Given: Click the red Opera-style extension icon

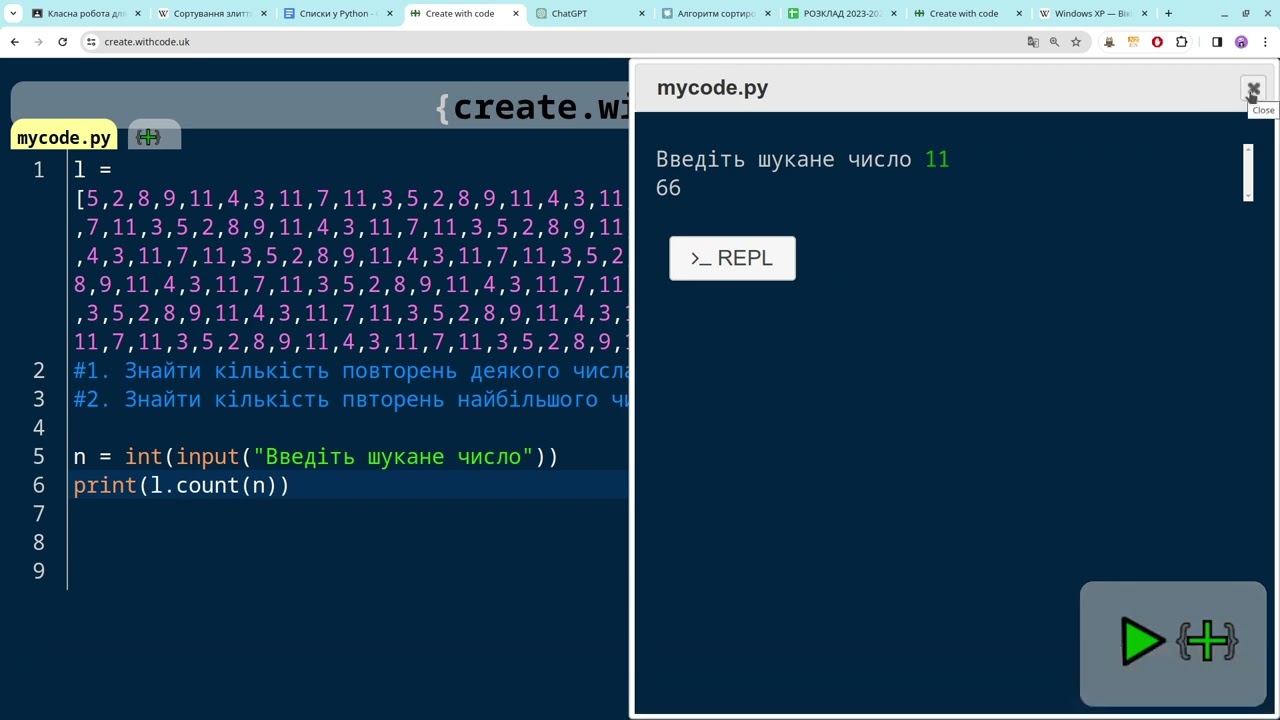Looking at the screenshot, I should point(1157,42).
